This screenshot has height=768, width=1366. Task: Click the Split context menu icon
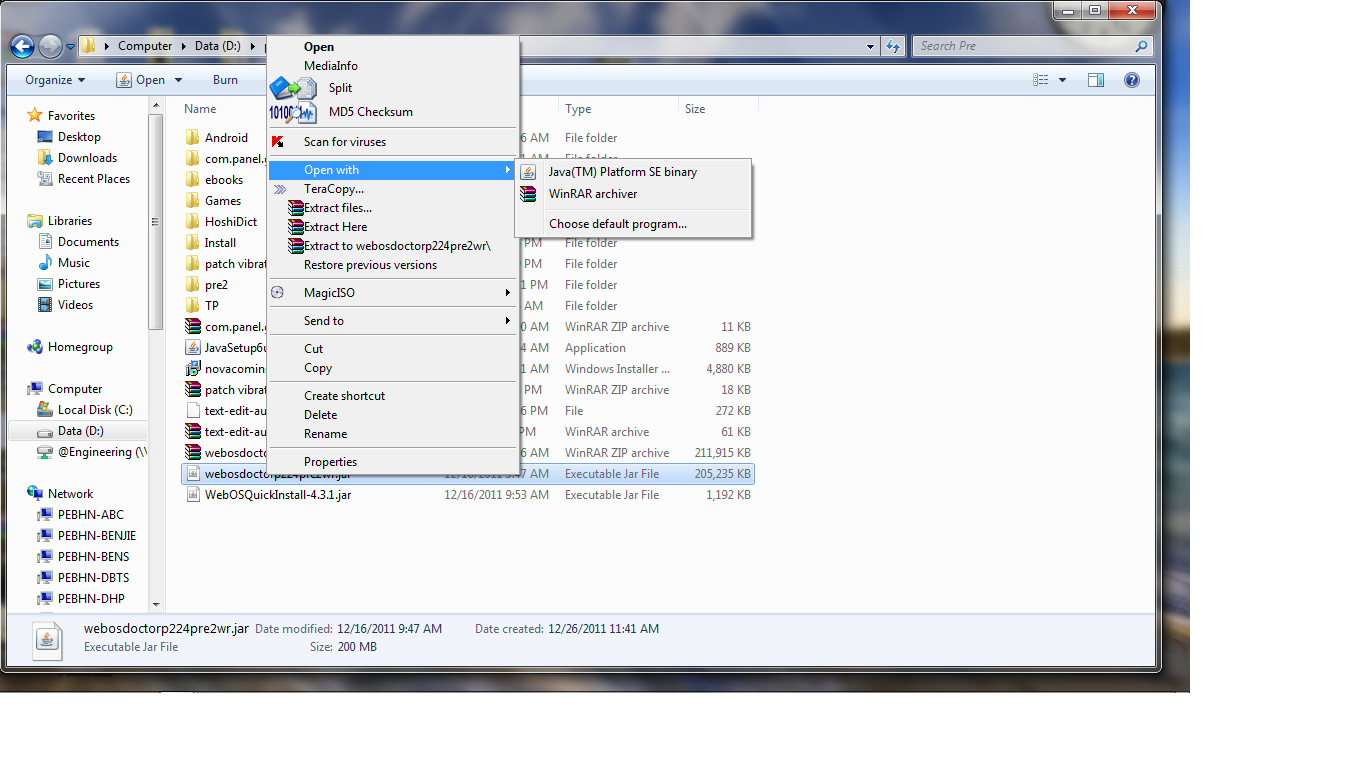tap(293, 88)
